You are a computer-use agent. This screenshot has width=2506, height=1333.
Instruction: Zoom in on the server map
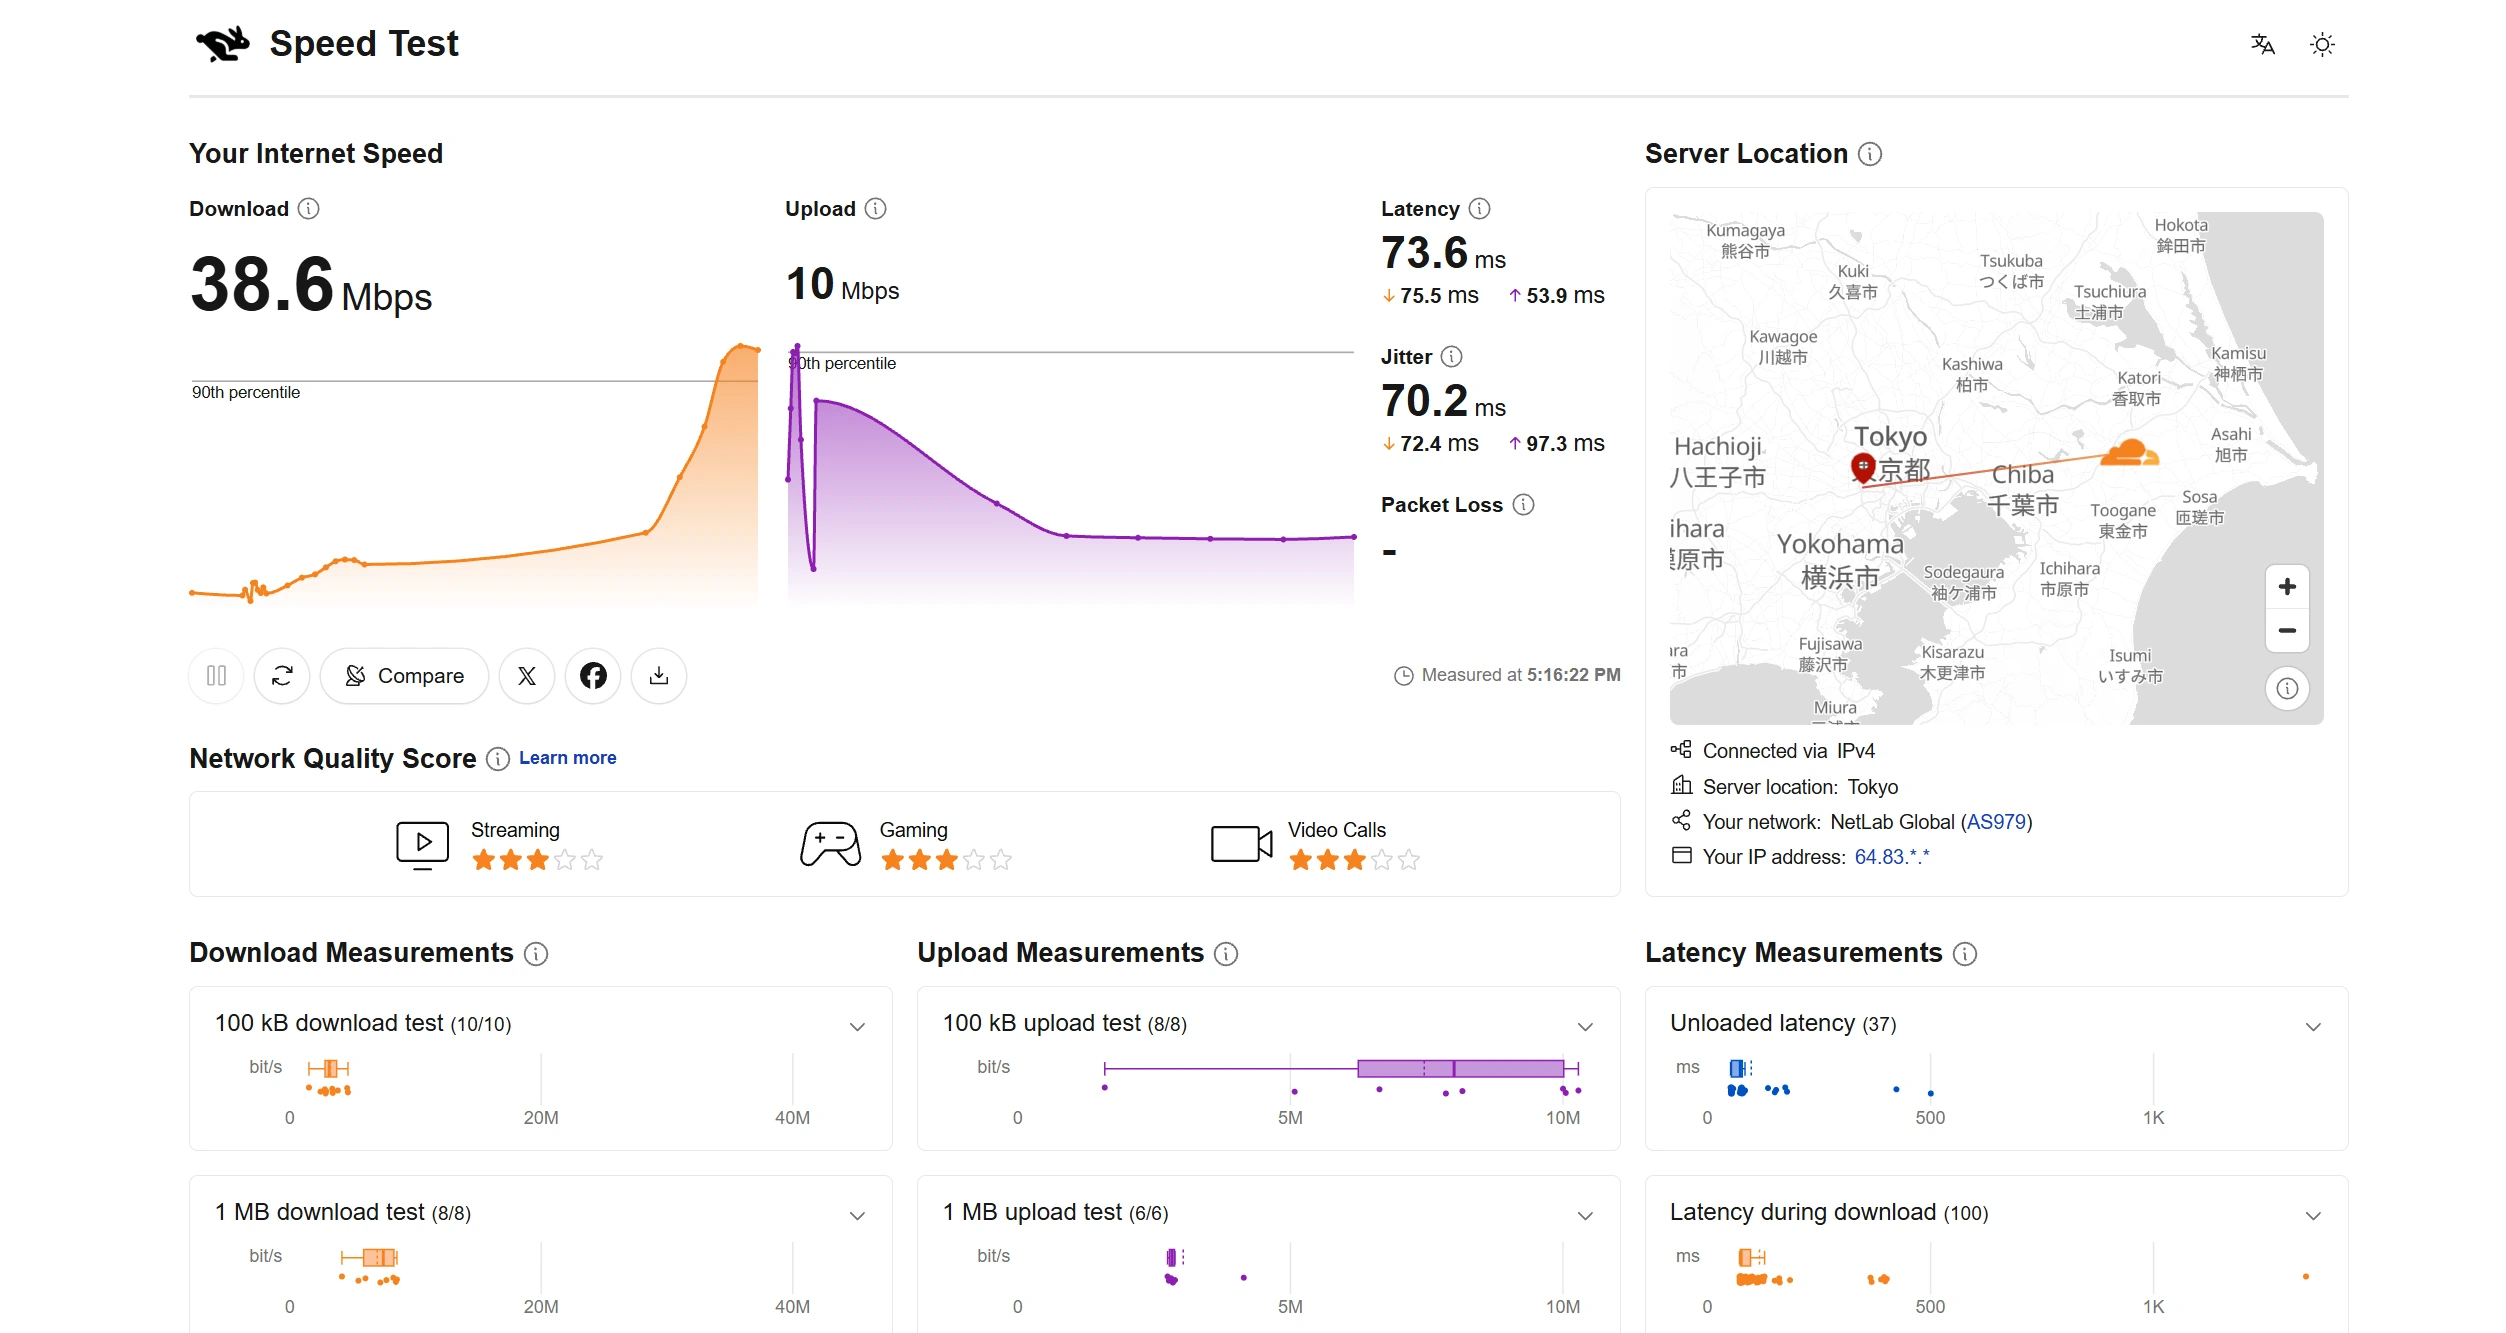2287,587
